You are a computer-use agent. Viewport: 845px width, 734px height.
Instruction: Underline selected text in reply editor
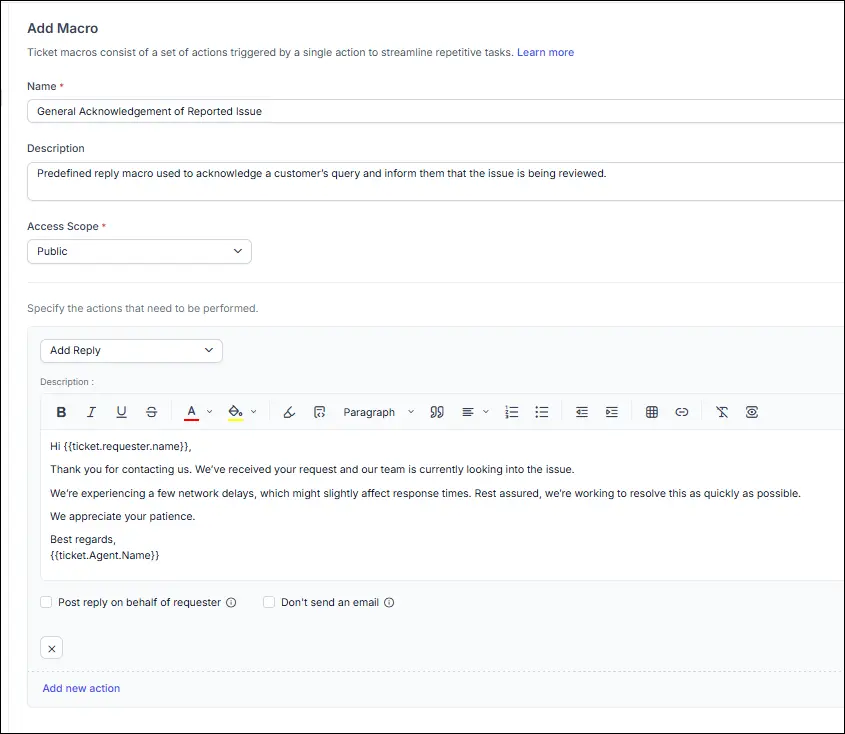(121, 412)
